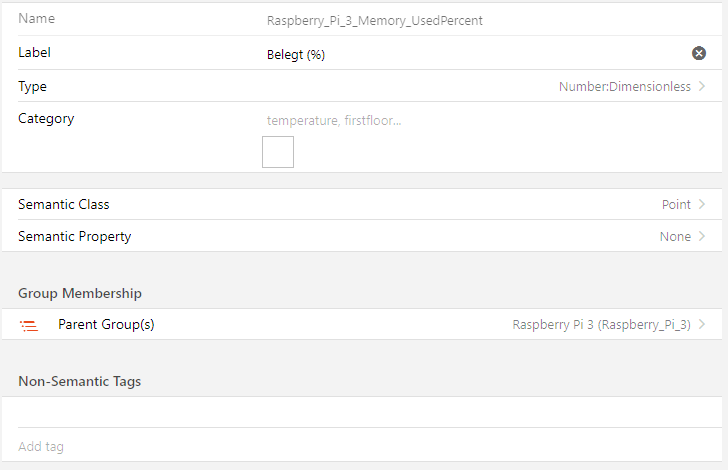Click the Semantic Property row label
The width and height of the screenshot is (728, 470).
pyautogui.click(x=74, y=237)
